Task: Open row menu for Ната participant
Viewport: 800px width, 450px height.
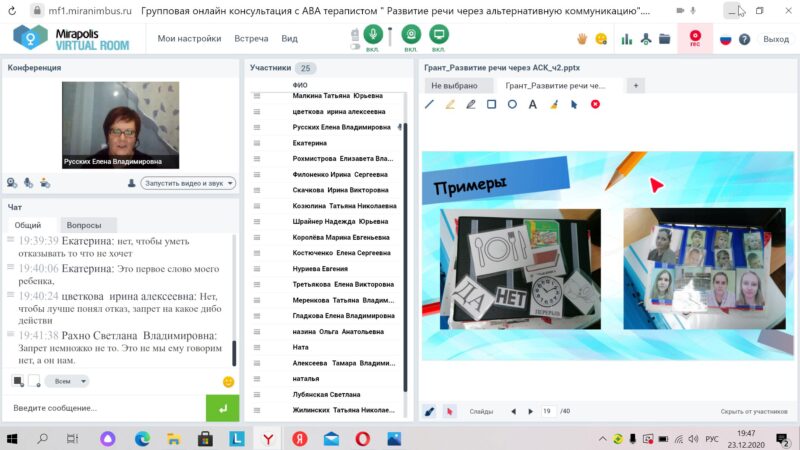Action: click(x=257, y=347)
